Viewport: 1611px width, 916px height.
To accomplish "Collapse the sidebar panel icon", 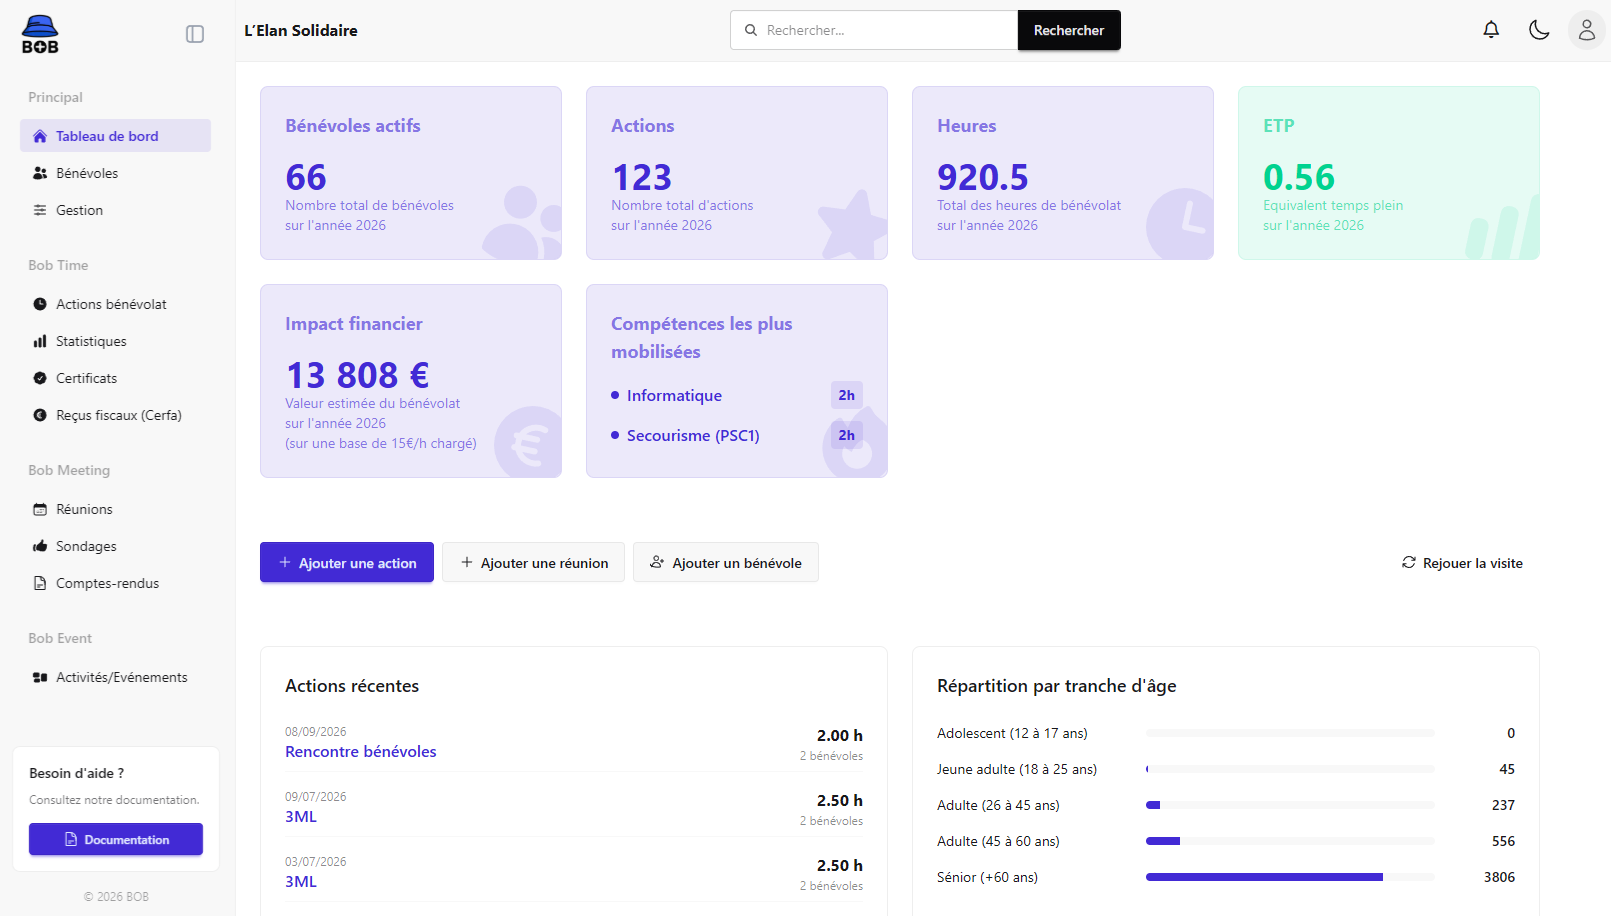I will (195, 34).
